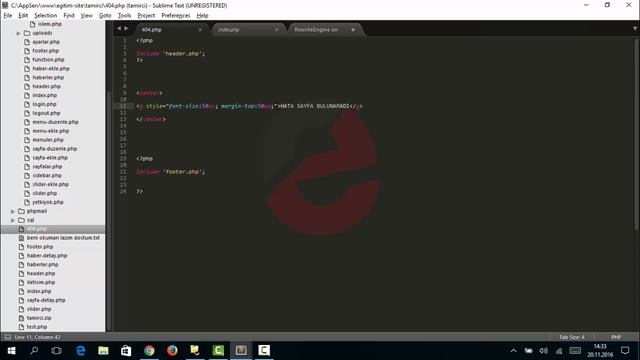Image resolution: width=640 pixels, height=360 pixels.
Task: Open the Goto menu
Action: (105, 16)
